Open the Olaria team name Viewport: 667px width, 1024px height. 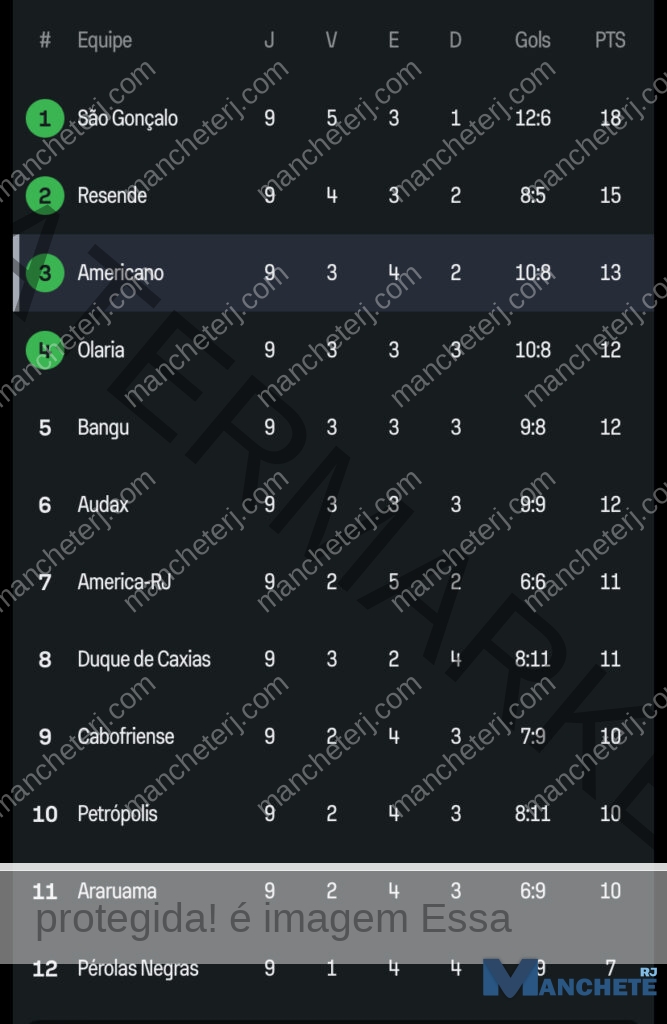tap(101, 350)
